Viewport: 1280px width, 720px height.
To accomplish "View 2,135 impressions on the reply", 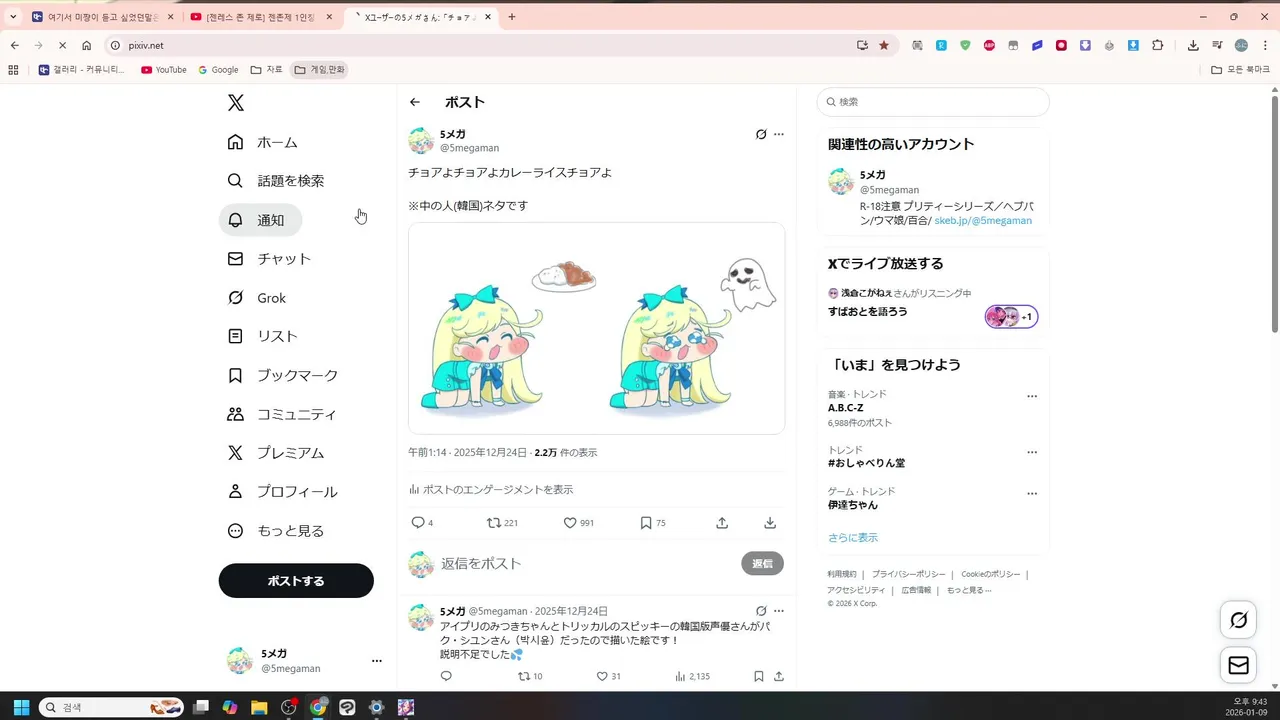I will click(692, 677).
